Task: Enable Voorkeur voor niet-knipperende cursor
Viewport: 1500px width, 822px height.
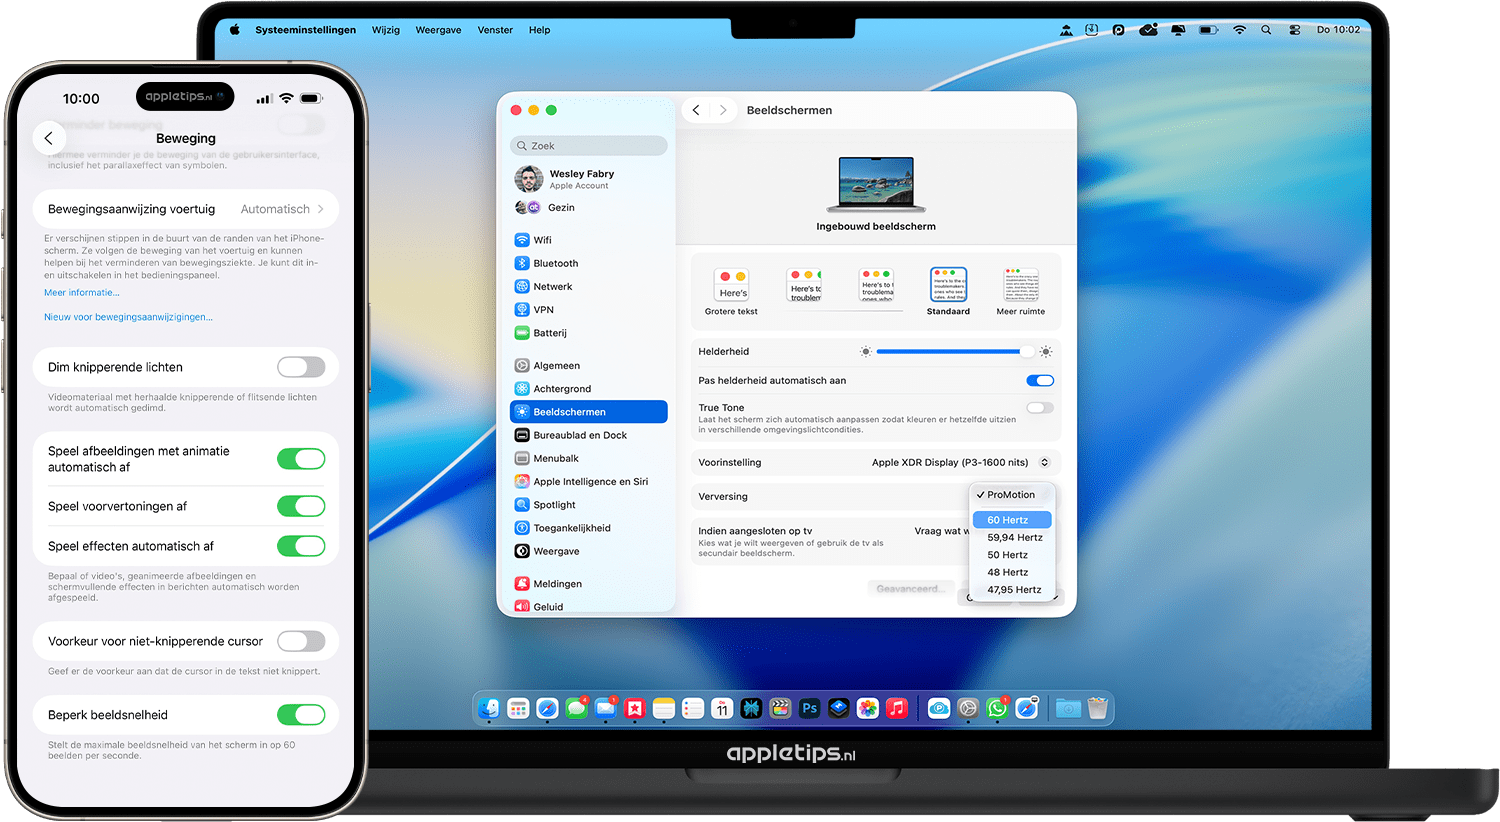Action: pos(301,641)
